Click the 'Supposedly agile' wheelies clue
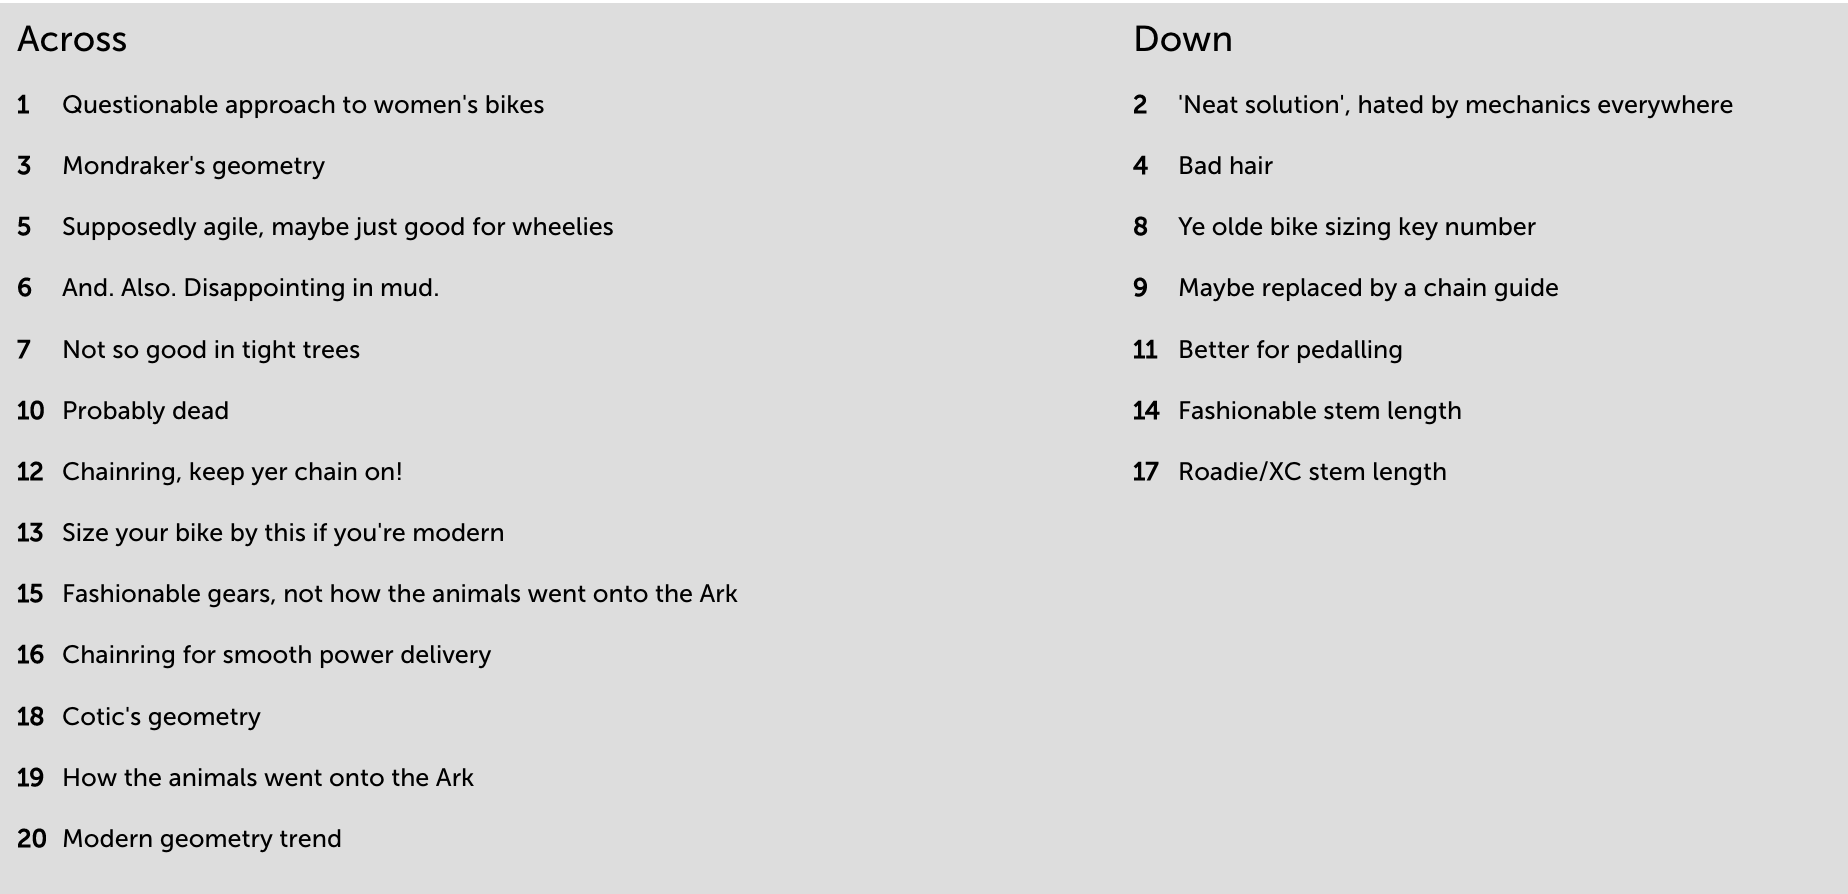The width and height of the screenshot is (1848, 894). (337, 227)
